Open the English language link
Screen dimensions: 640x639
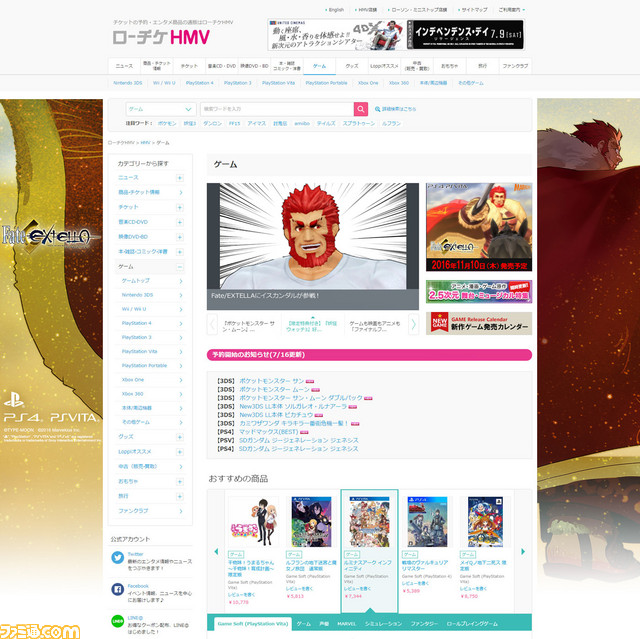(x=336, y=10)
